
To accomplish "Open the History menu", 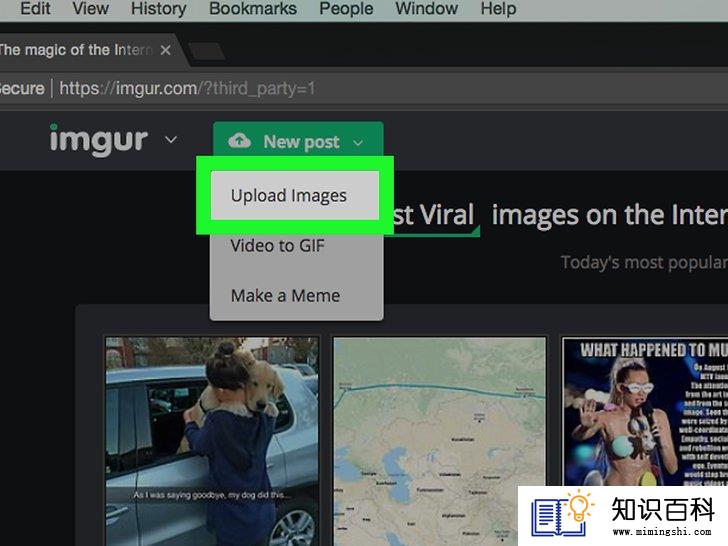I will coord(158,8).
